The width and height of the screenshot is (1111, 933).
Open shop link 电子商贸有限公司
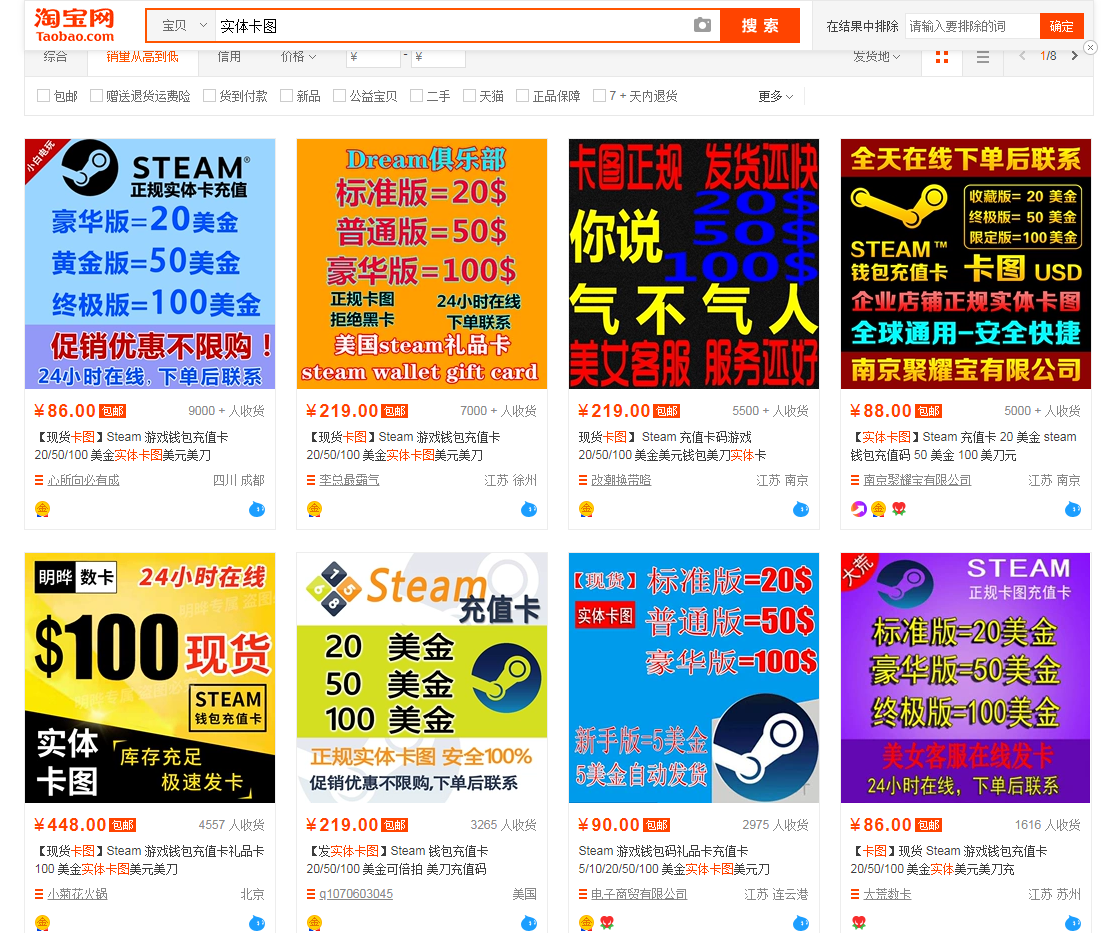(639, 894)
